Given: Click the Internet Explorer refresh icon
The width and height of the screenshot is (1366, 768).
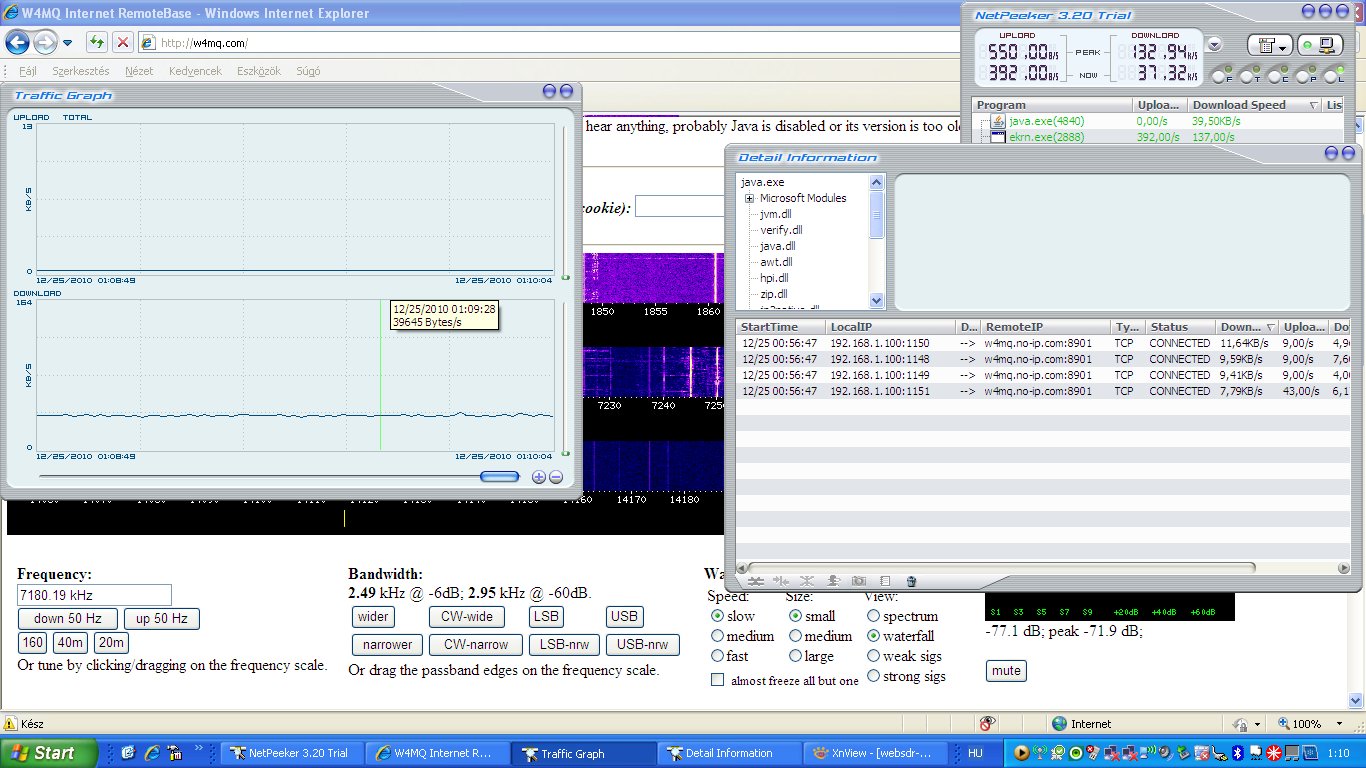Looking at the screenshot, I should click(x=97, y=42).
